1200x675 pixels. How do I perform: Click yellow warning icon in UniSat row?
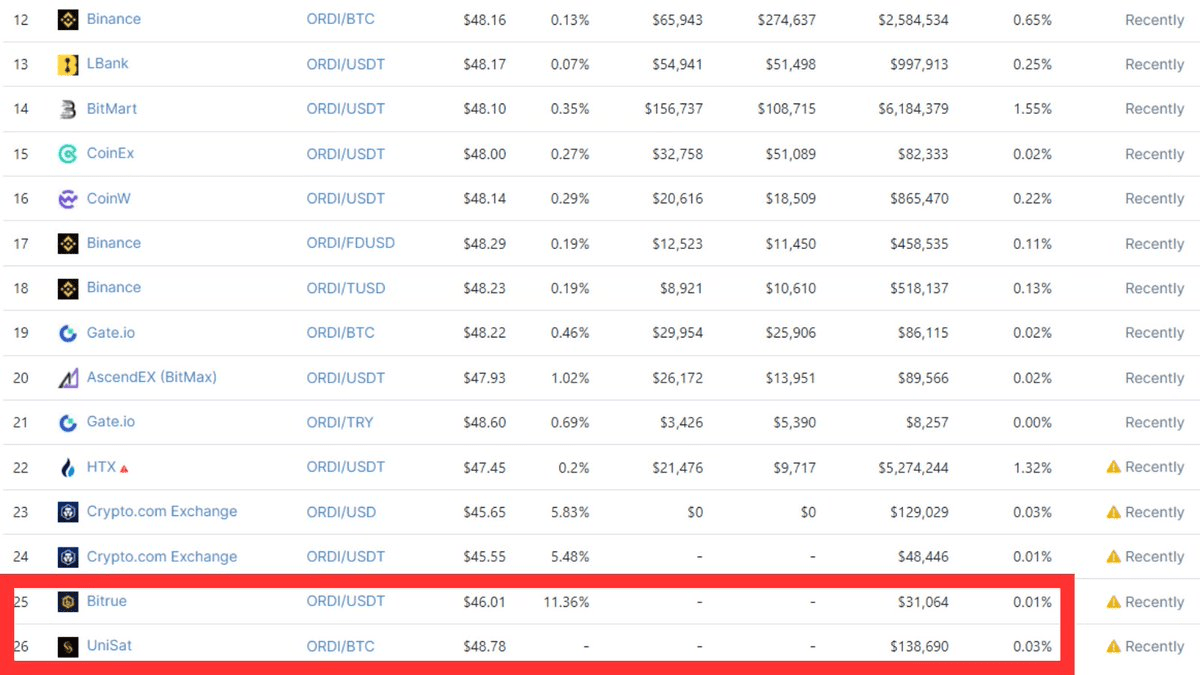click(1113, 647)
